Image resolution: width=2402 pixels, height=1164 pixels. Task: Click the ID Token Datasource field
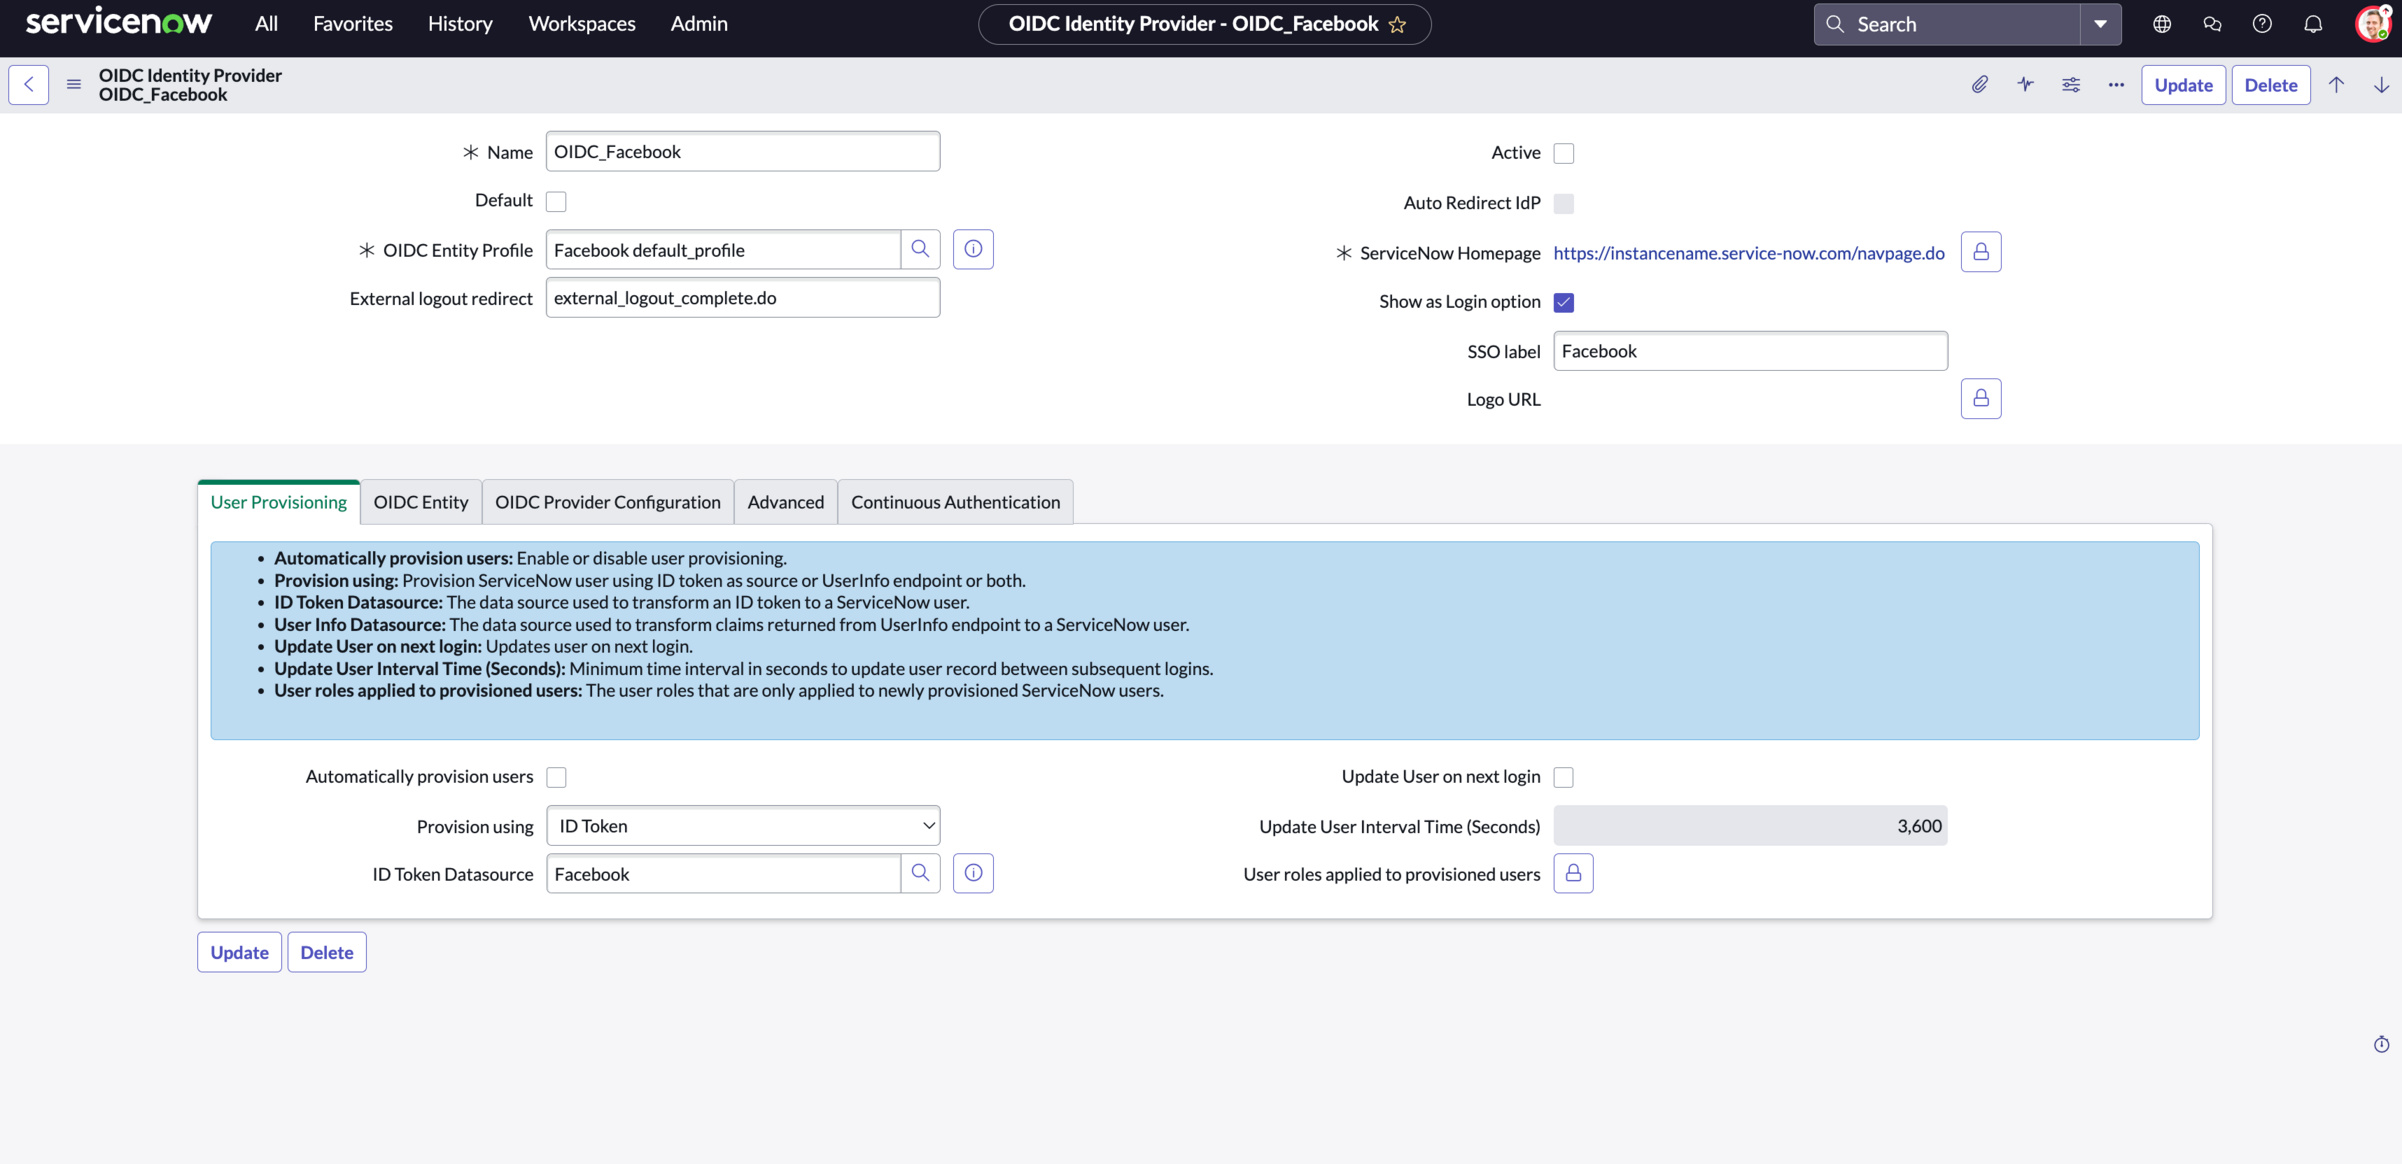point(723,873)
